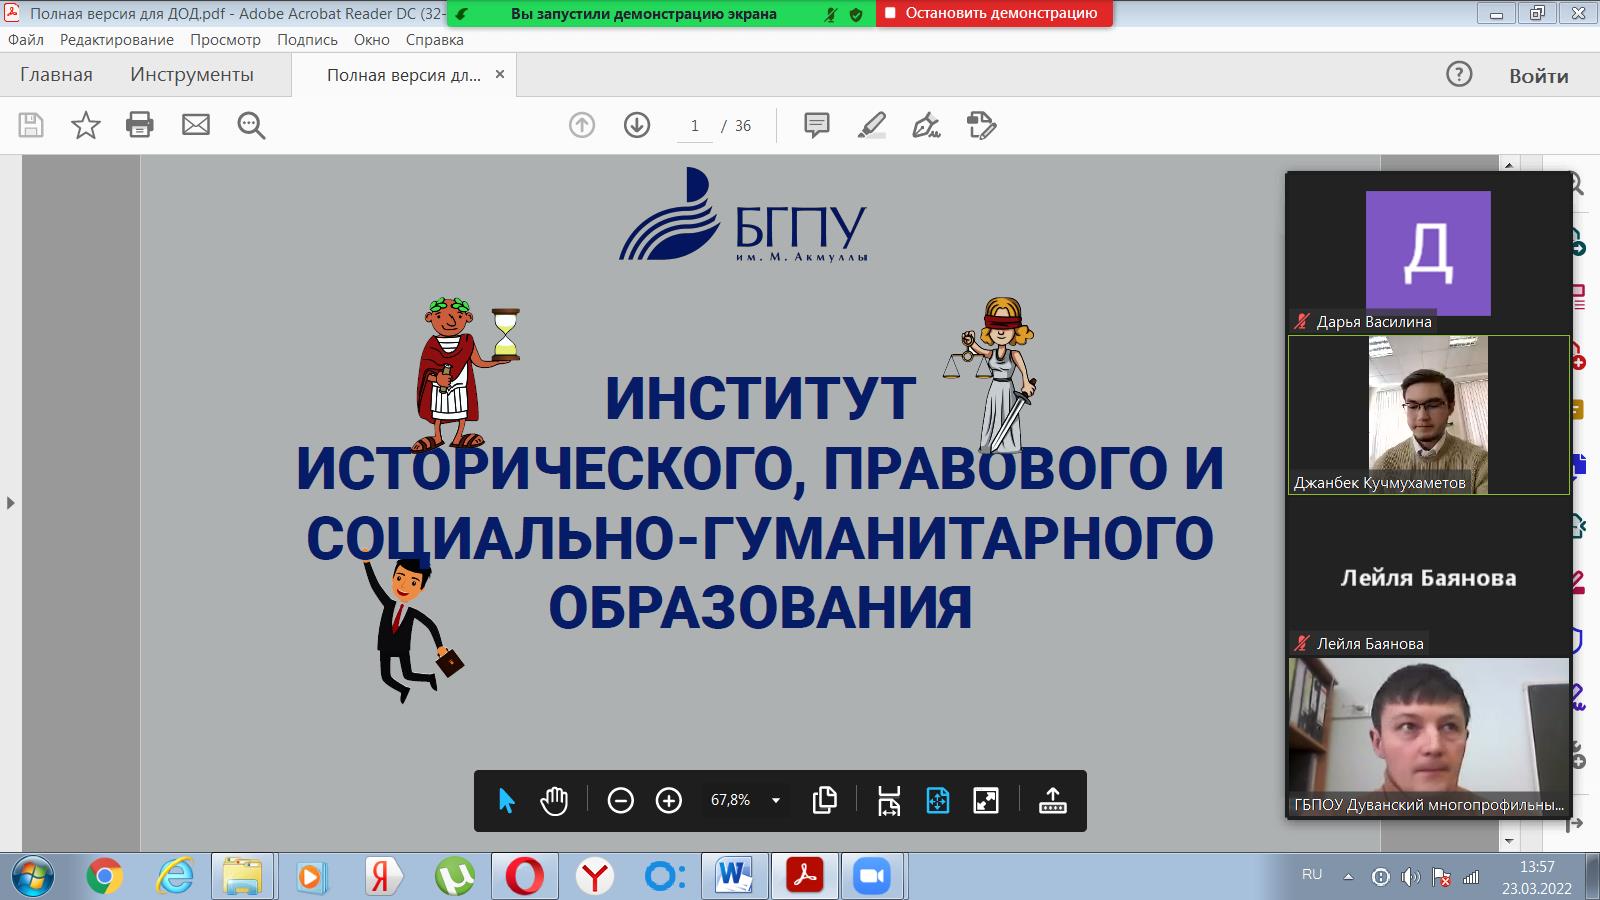The width and height of the screenshot is (1600, 900).
Task: Enable full screen mode in floating toolbar
Action: (x=986, y=800)
